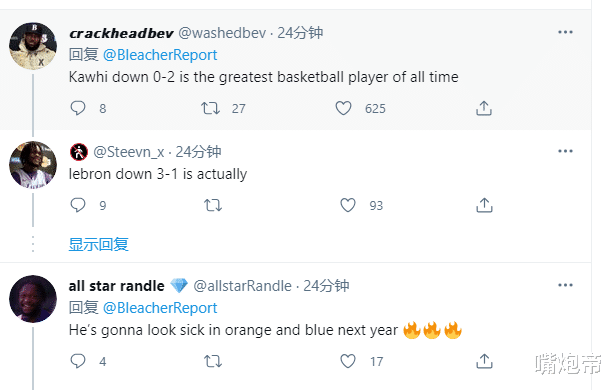Viewport: 614px width, 390px height.
Task: Open more options on crackheadbev's tweet
Action: pyautogui.click(x=565, y=32)
